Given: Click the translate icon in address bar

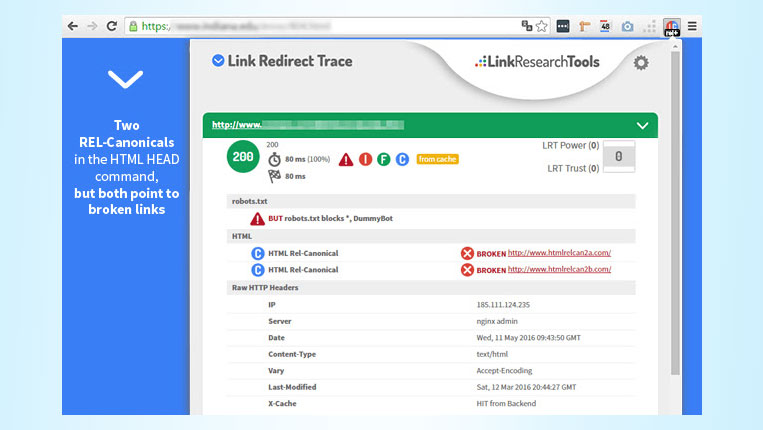Looking at the screenshot, I should (527, 26).
